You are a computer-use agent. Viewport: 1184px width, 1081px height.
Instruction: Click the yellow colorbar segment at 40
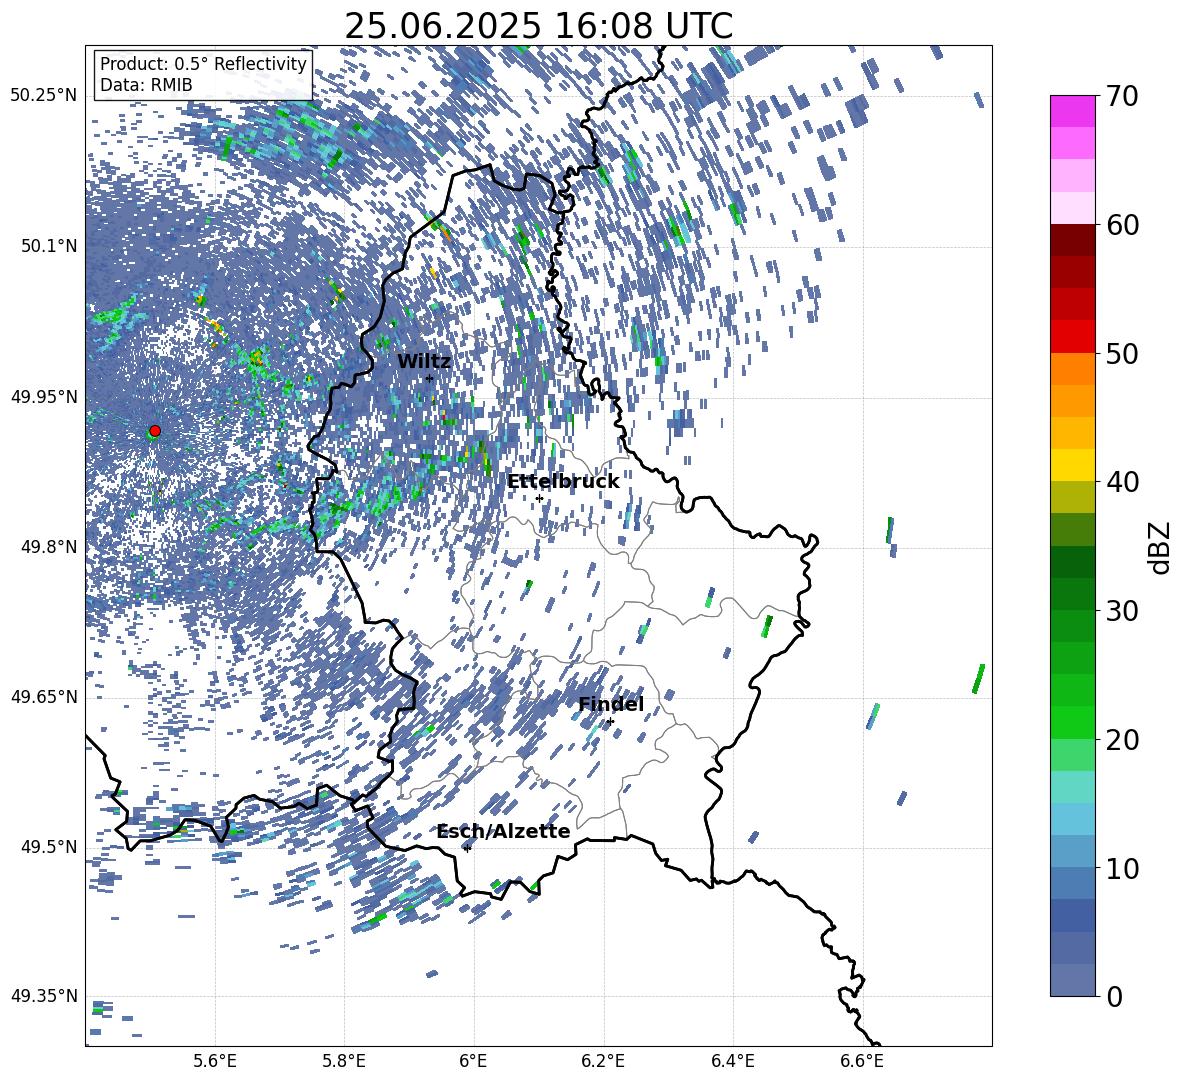[1072, 465]
